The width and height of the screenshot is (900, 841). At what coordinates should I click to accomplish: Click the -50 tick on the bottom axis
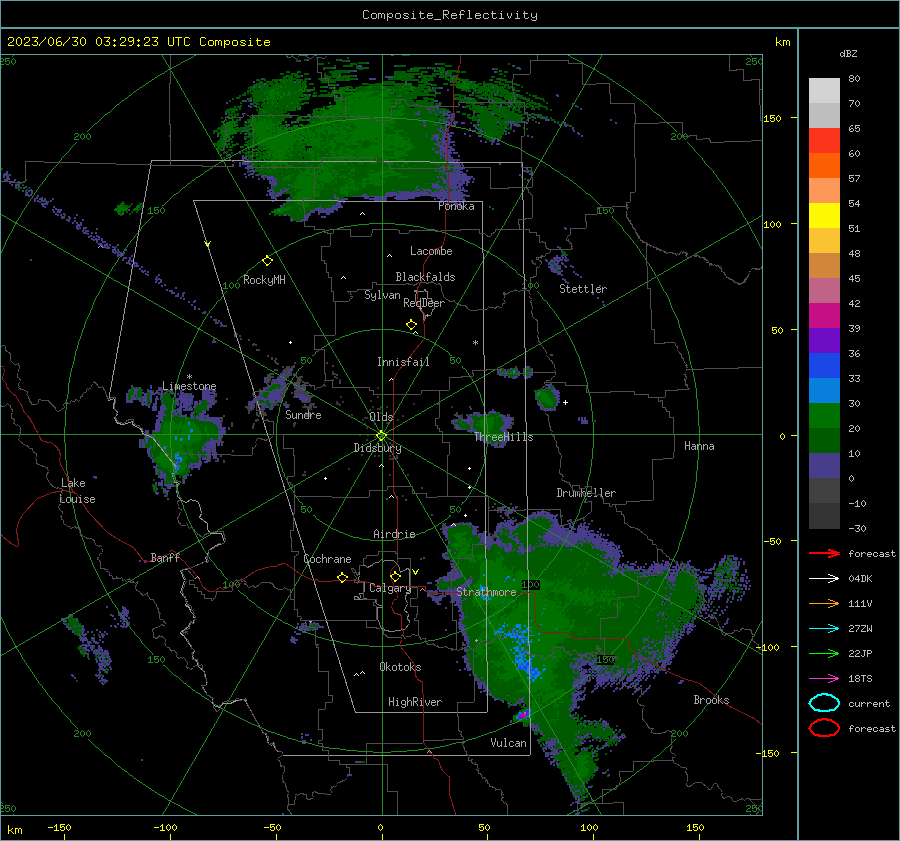click(272, 827)
